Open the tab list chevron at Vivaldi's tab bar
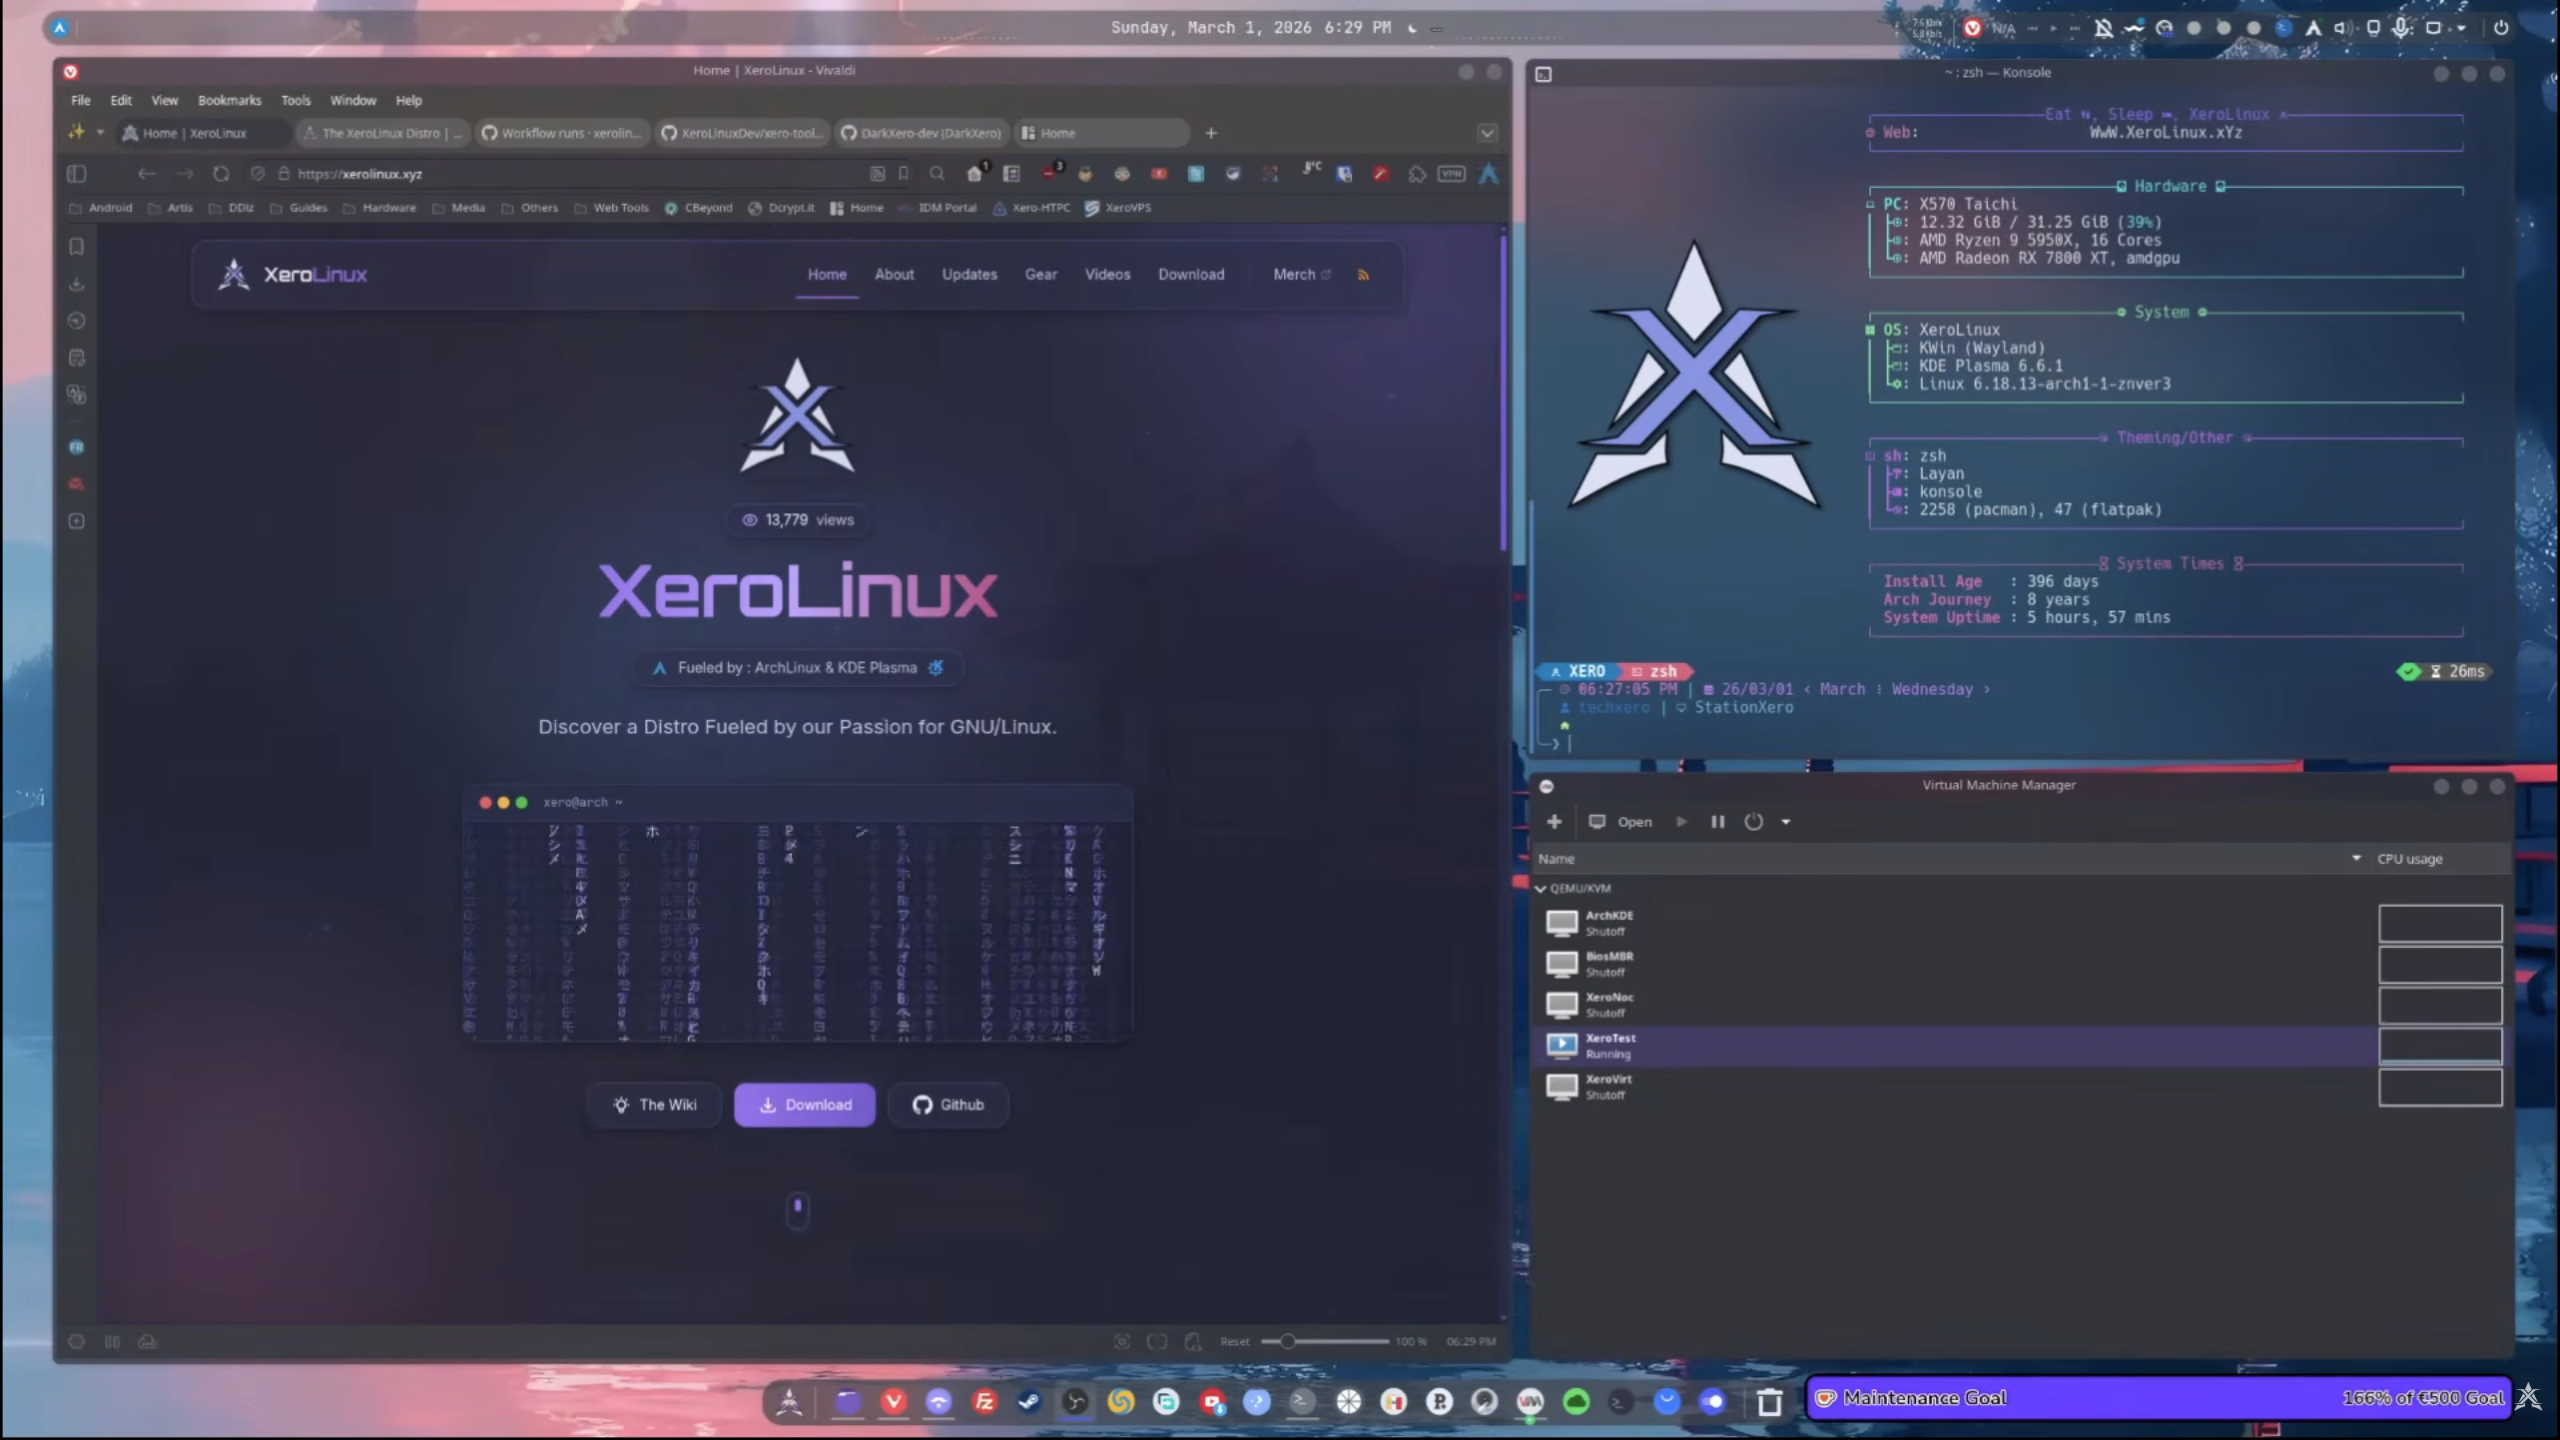 1486,132
